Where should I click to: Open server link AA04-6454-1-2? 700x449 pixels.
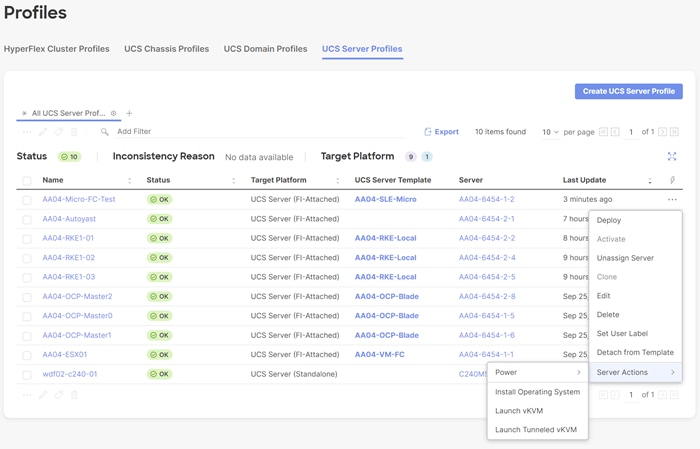coord(487,200)
